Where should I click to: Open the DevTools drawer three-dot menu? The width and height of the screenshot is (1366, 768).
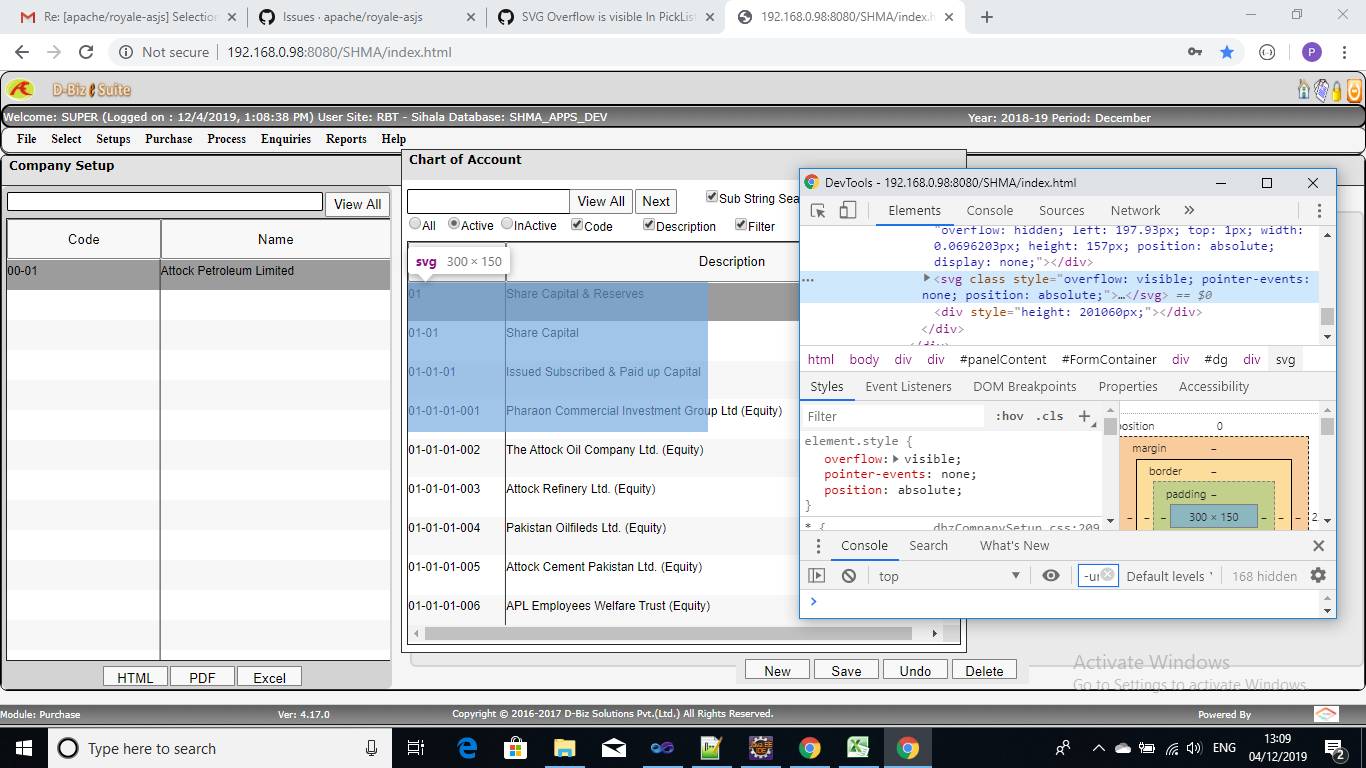tap(818, 545)
